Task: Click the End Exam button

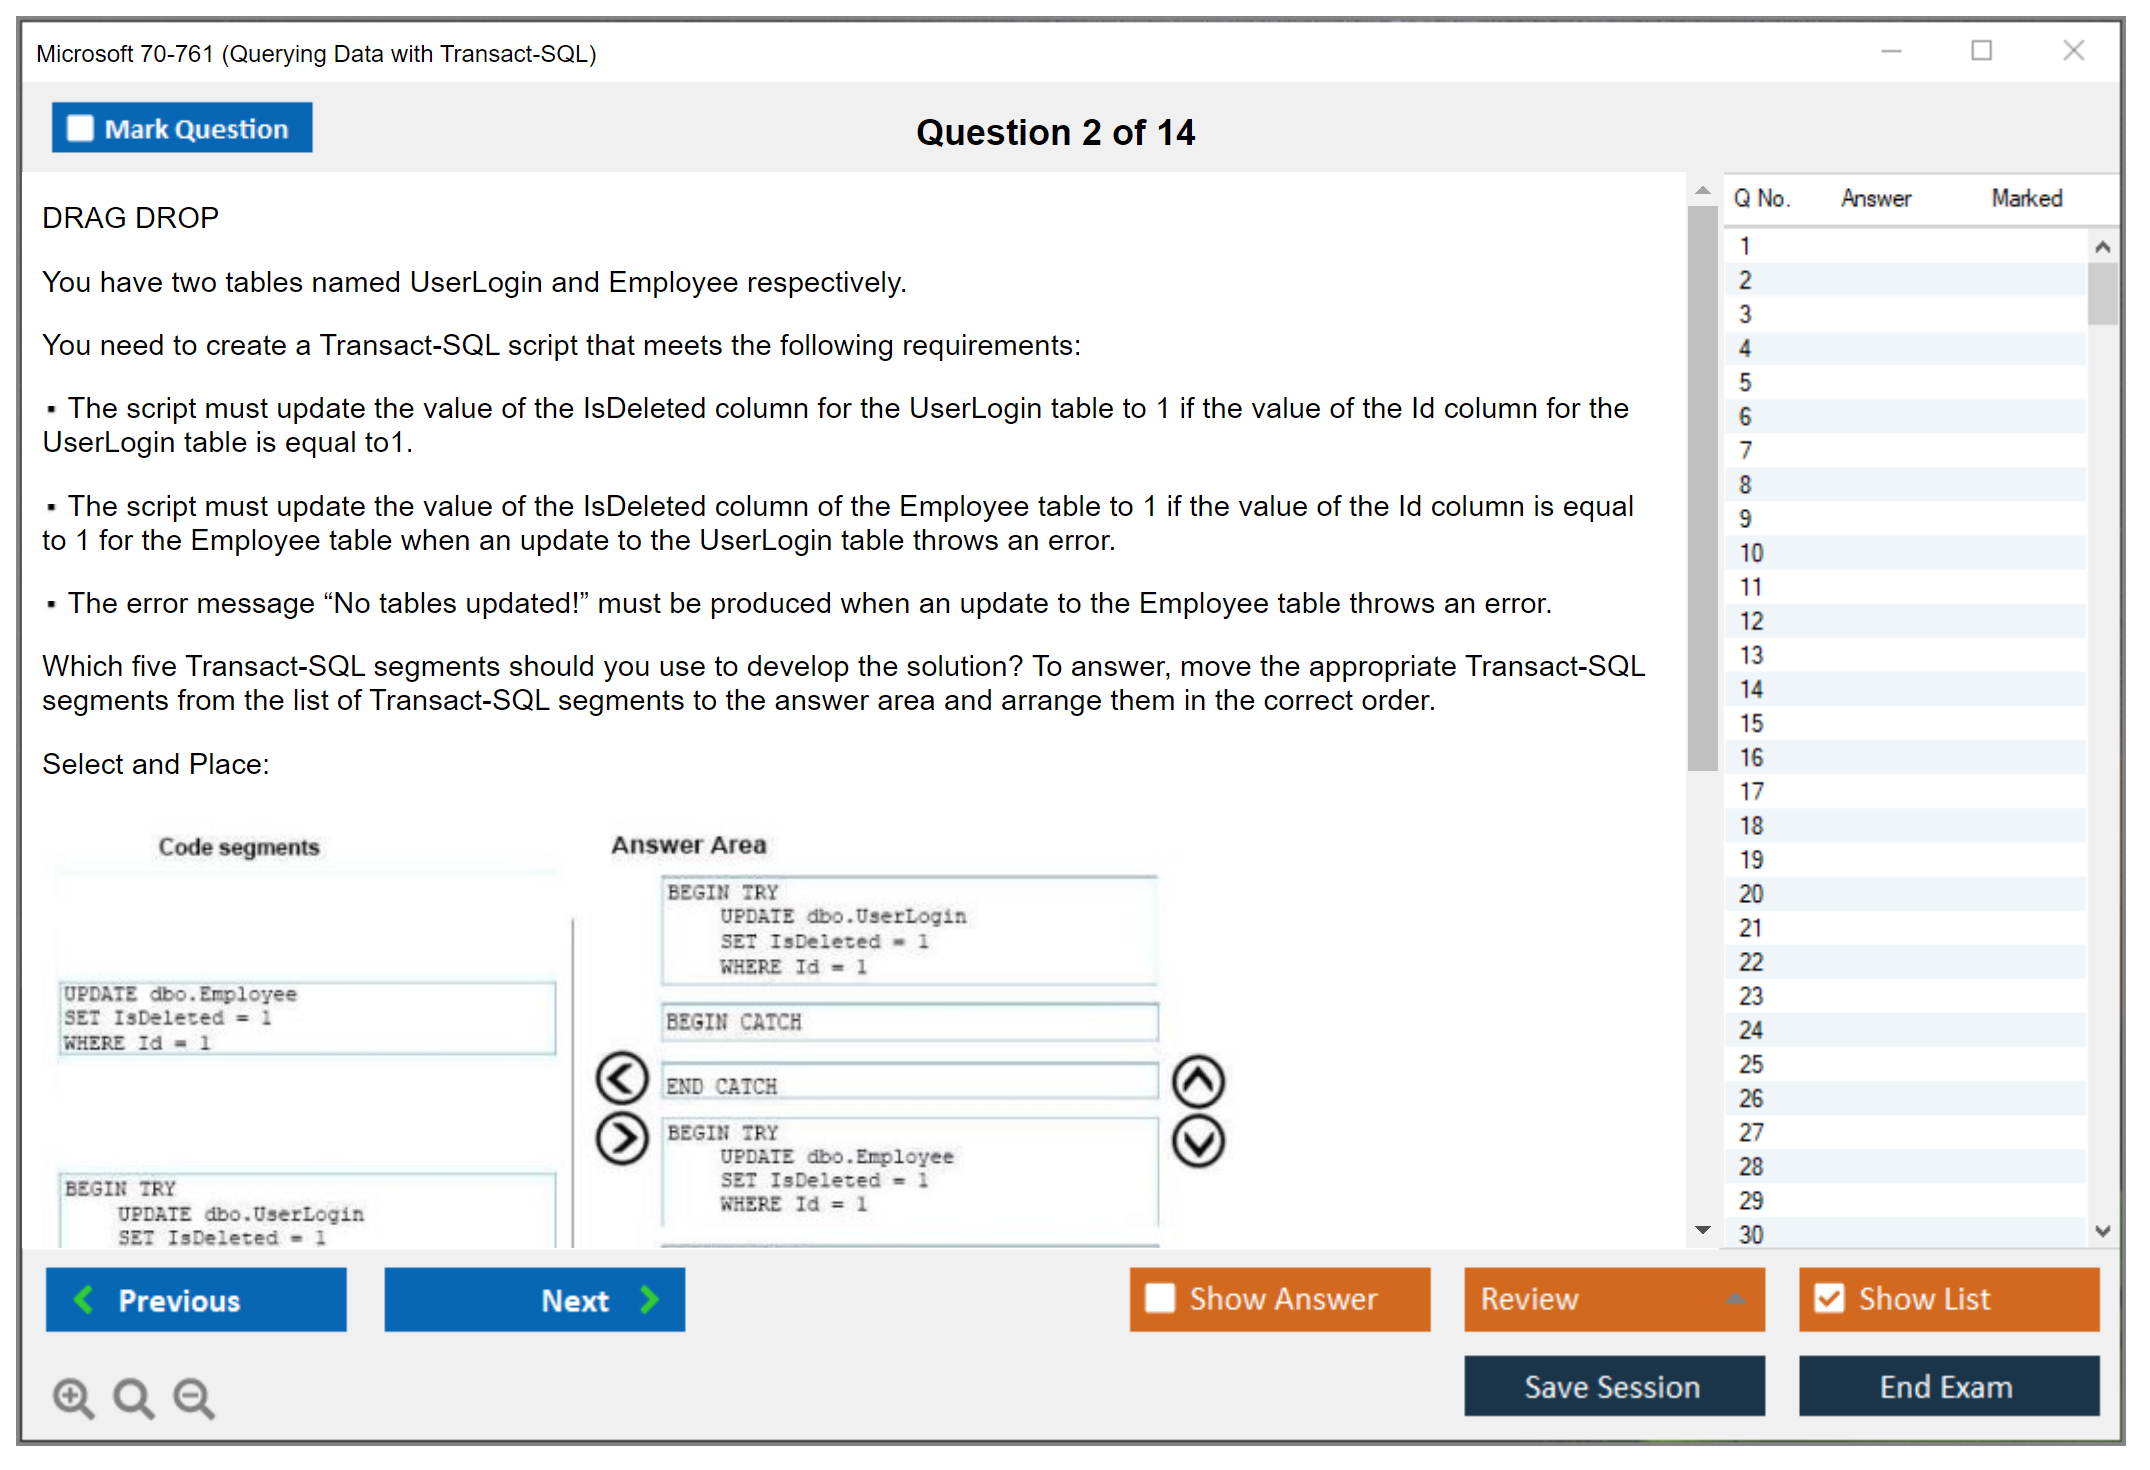Action: point(1947,1386)
